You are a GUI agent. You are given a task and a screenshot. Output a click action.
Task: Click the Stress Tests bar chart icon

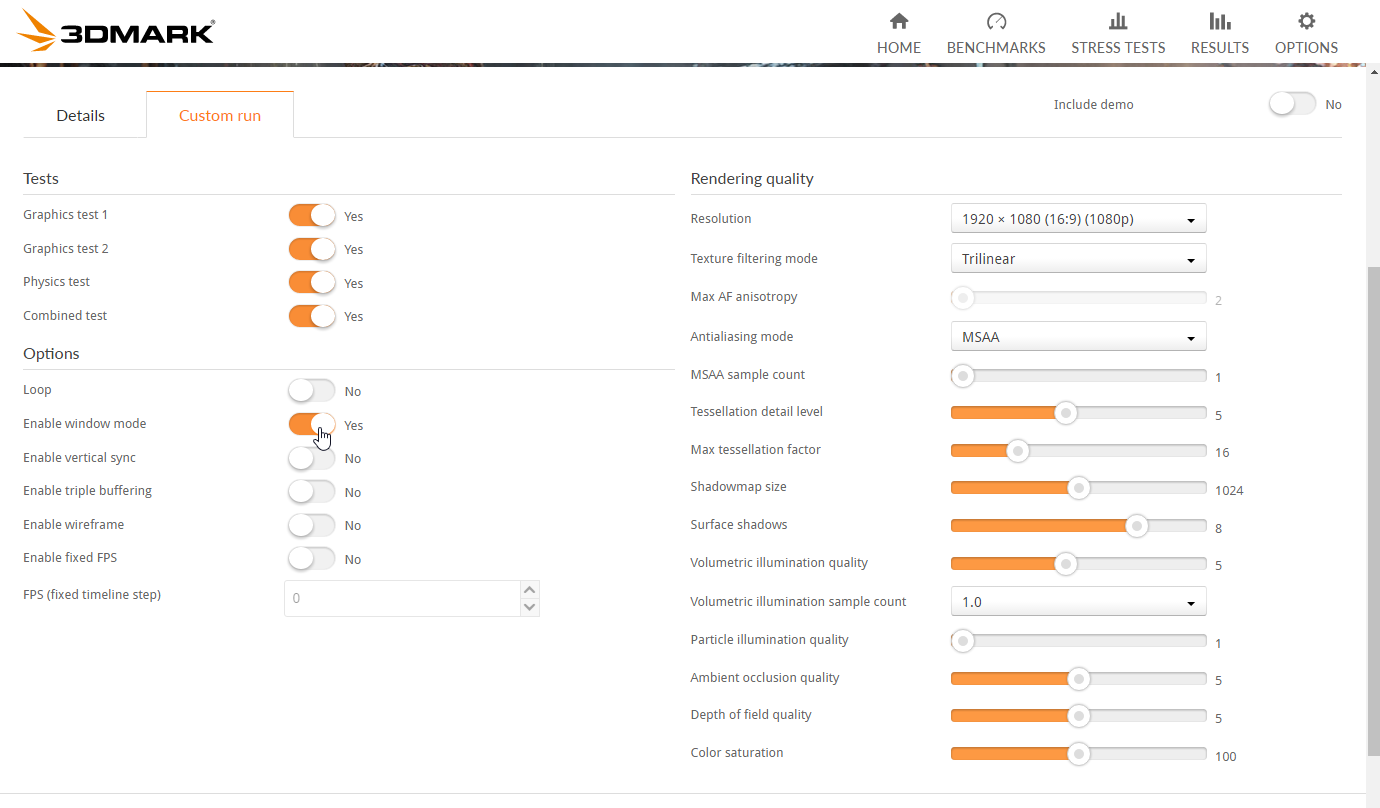(x=1118, y=21)
